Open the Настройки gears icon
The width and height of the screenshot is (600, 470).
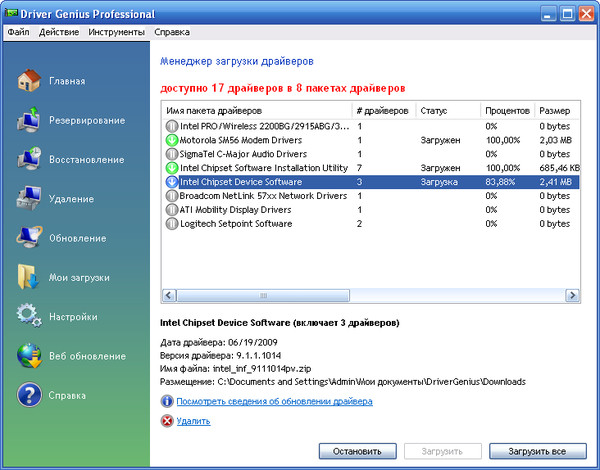(x=29, y=316)
